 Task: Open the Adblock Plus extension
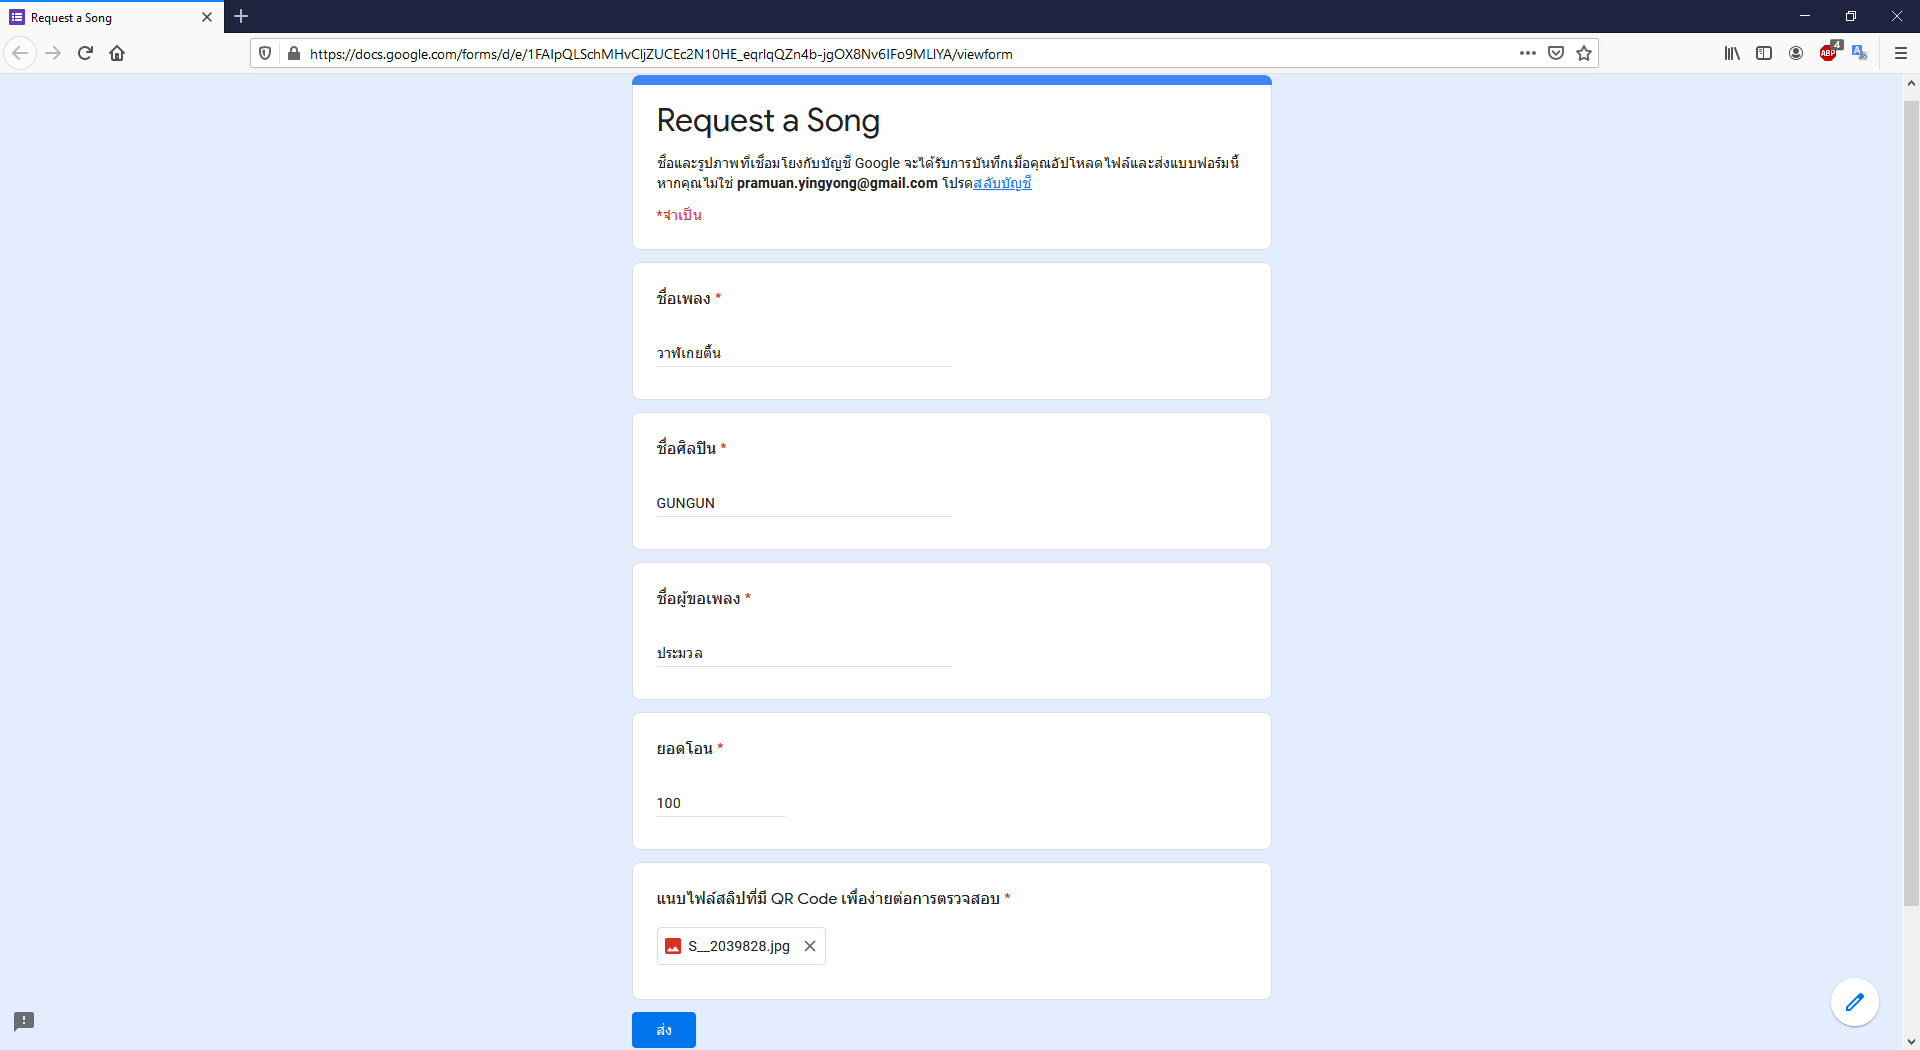[1828, 53]
